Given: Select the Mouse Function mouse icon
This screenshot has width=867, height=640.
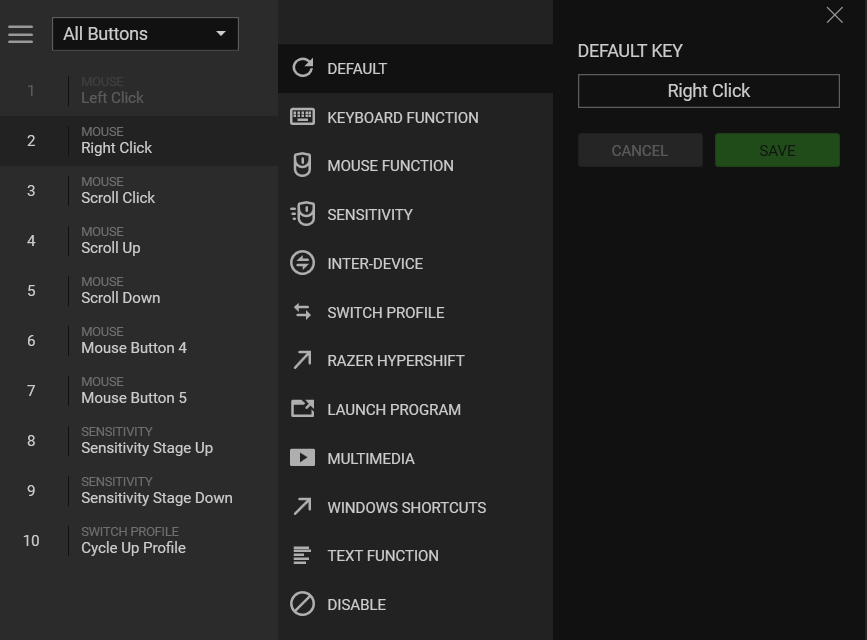Looking at the screenshot, I should [302, 165].
